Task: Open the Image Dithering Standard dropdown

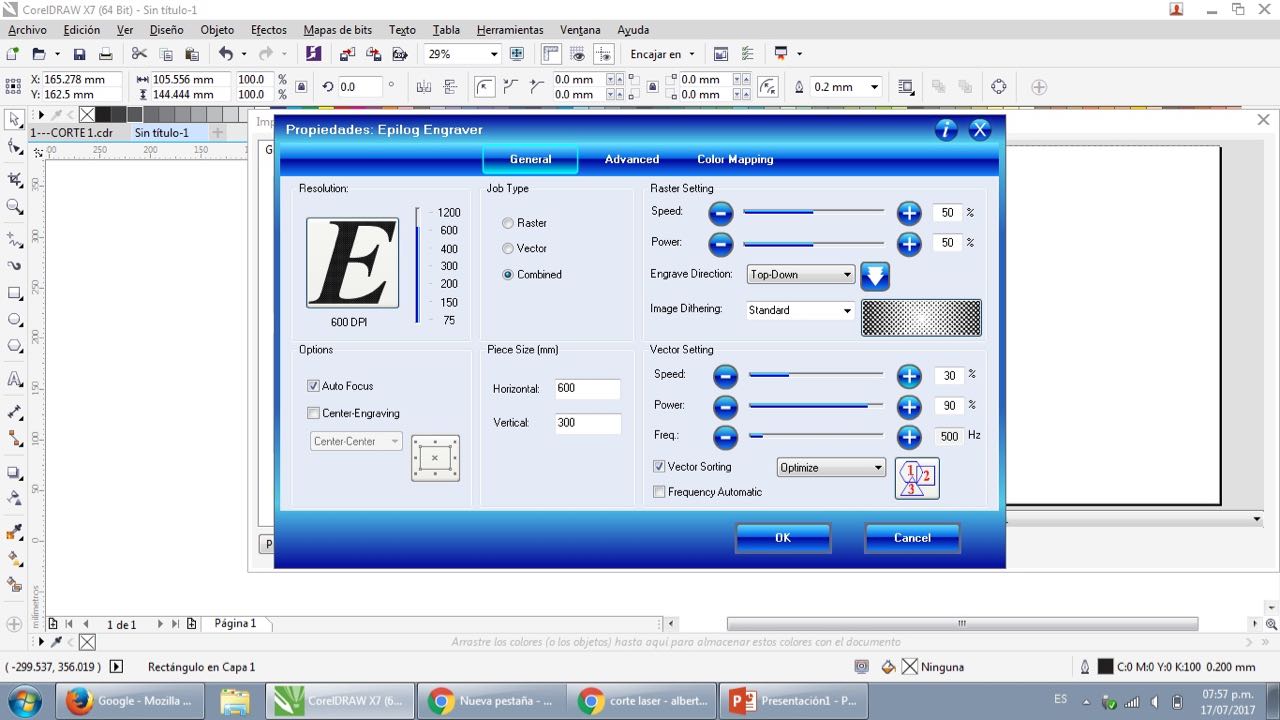Action: (801, 310)
